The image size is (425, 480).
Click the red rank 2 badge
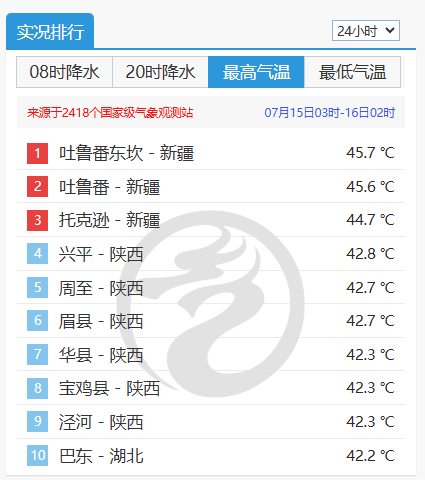(x=37, y=187)
